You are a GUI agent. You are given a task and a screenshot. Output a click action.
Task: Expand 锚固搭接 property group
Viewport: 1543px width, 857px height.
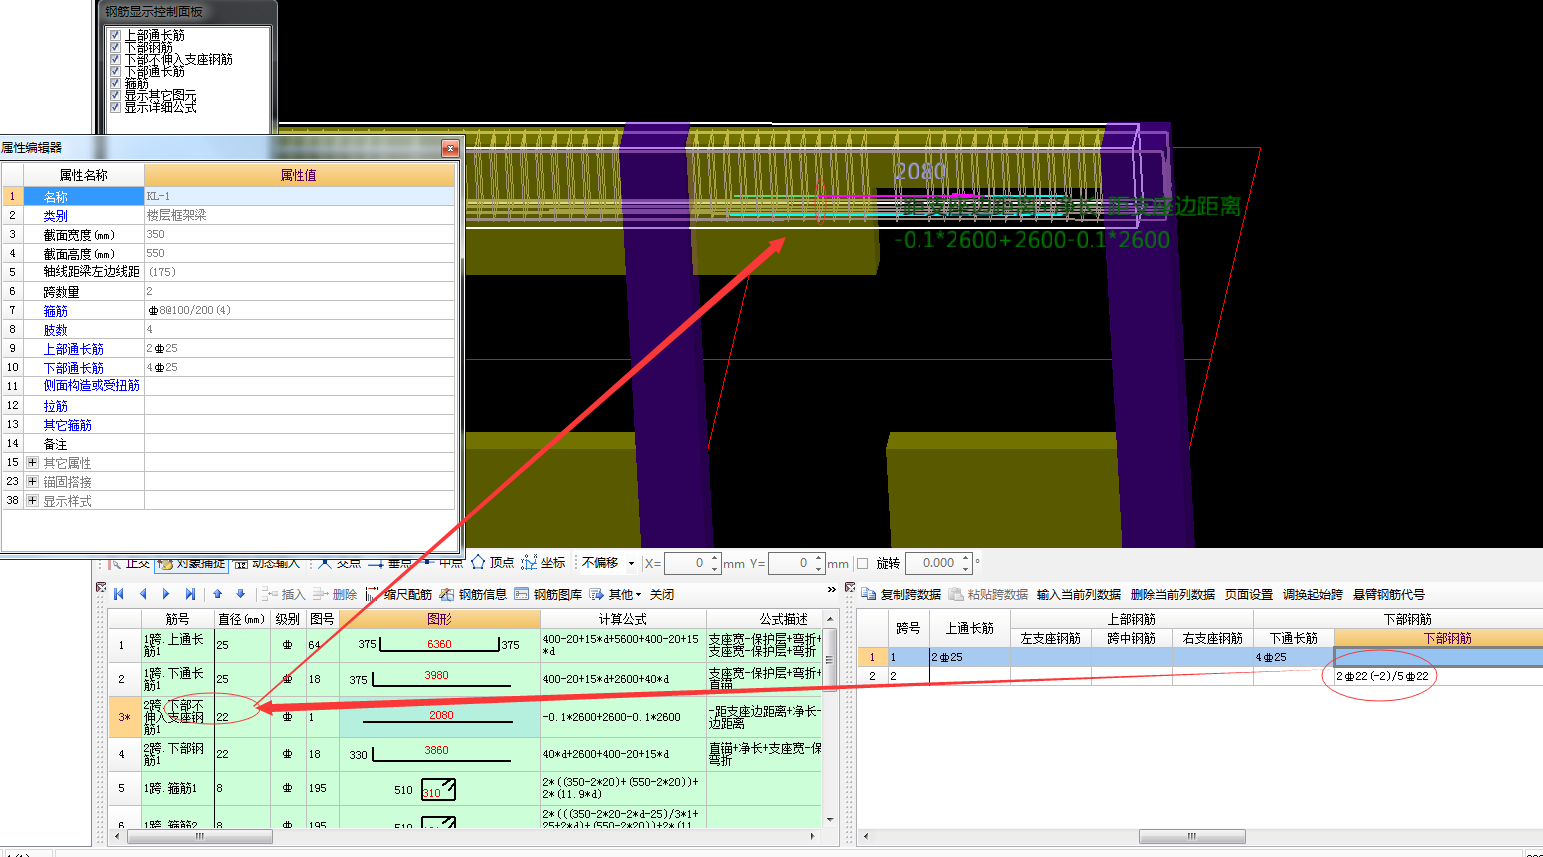[x=33, y=481]
